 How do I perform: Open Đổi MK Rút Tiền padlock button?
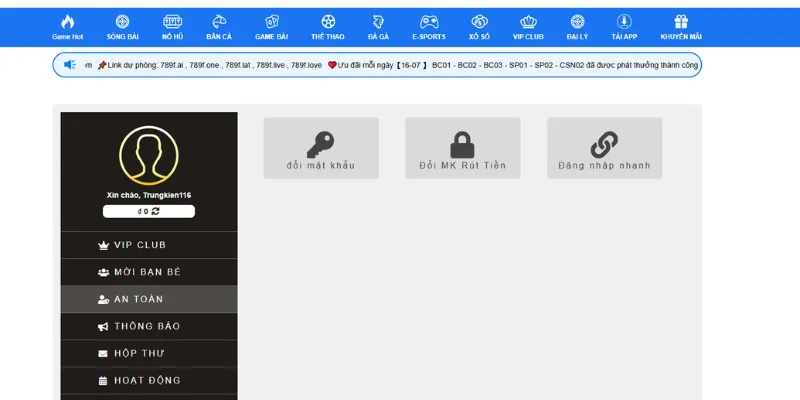click(462, 149)
